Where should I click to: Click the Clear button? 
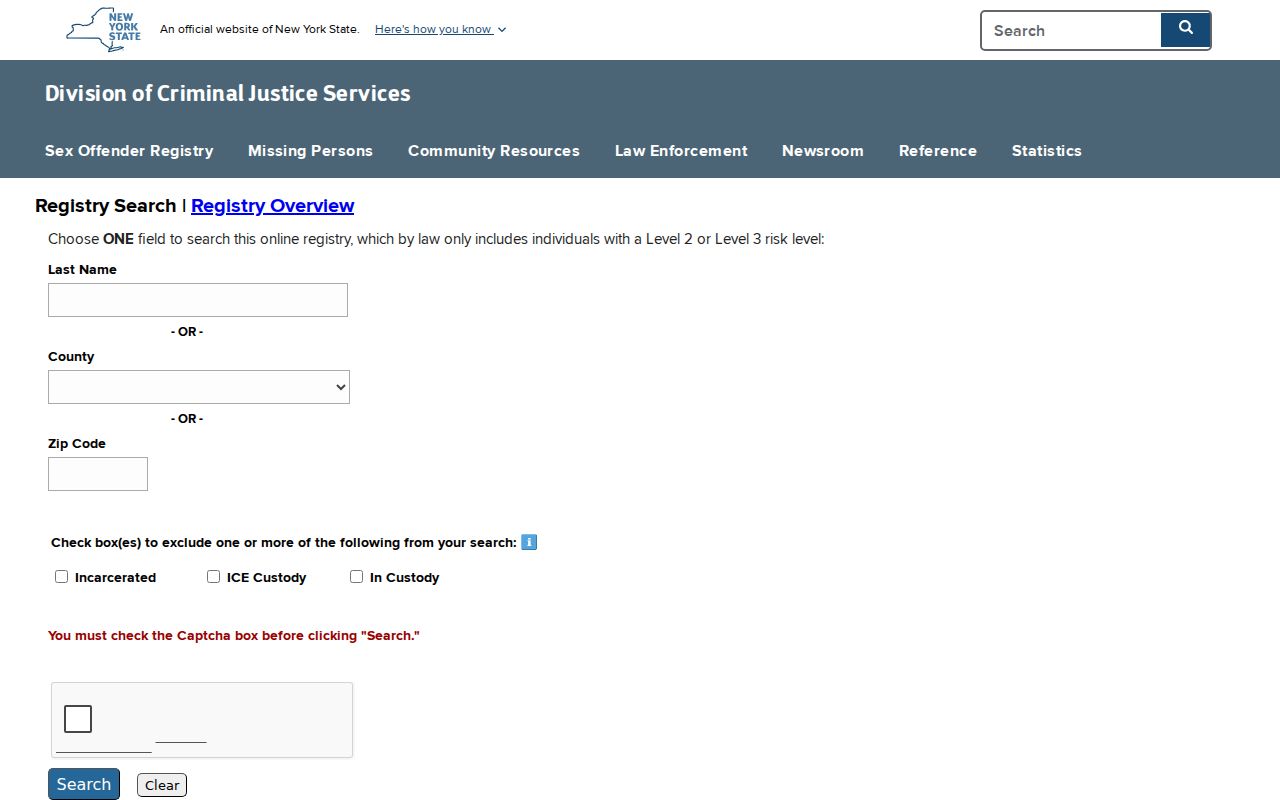[x=162, y=785]
